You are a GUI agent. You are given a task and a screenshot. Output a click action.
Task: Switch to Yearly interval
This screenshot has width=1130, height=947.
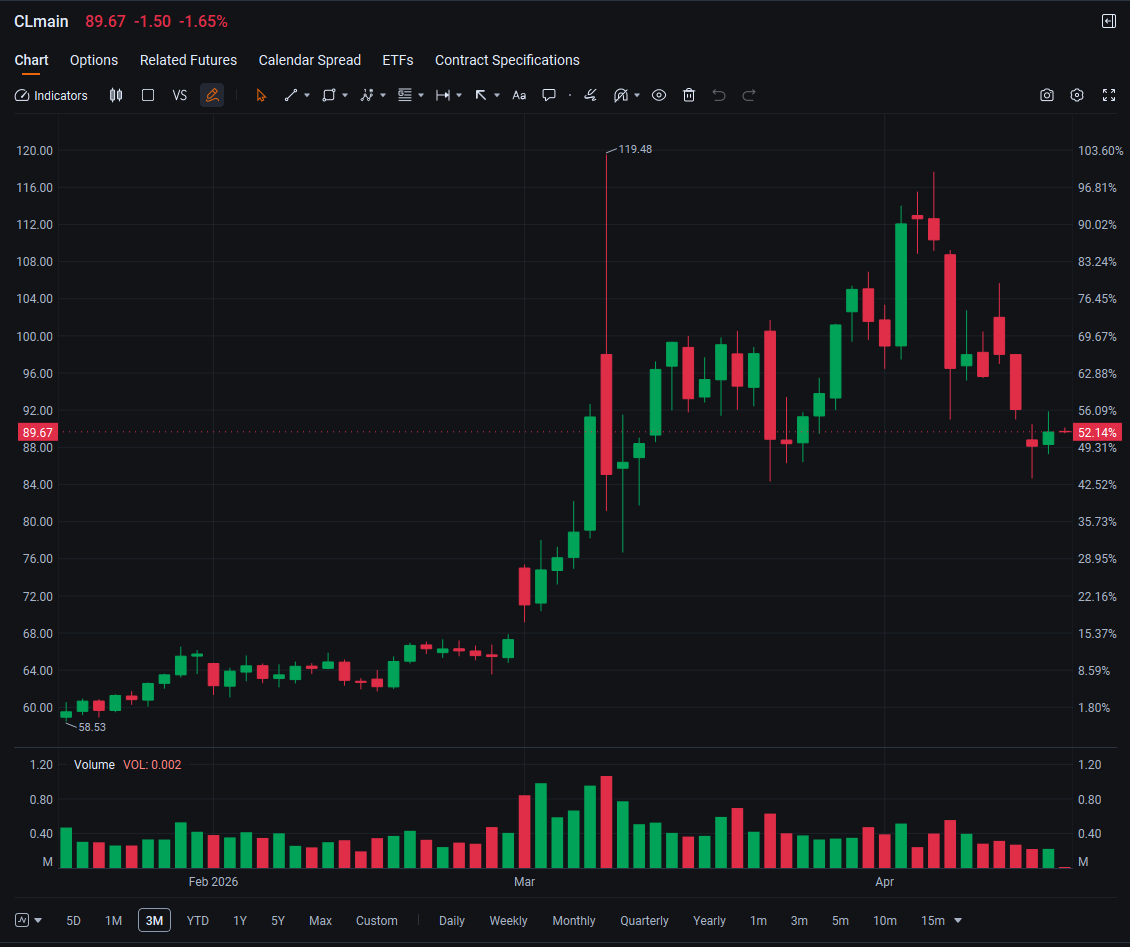pos(709,920)
